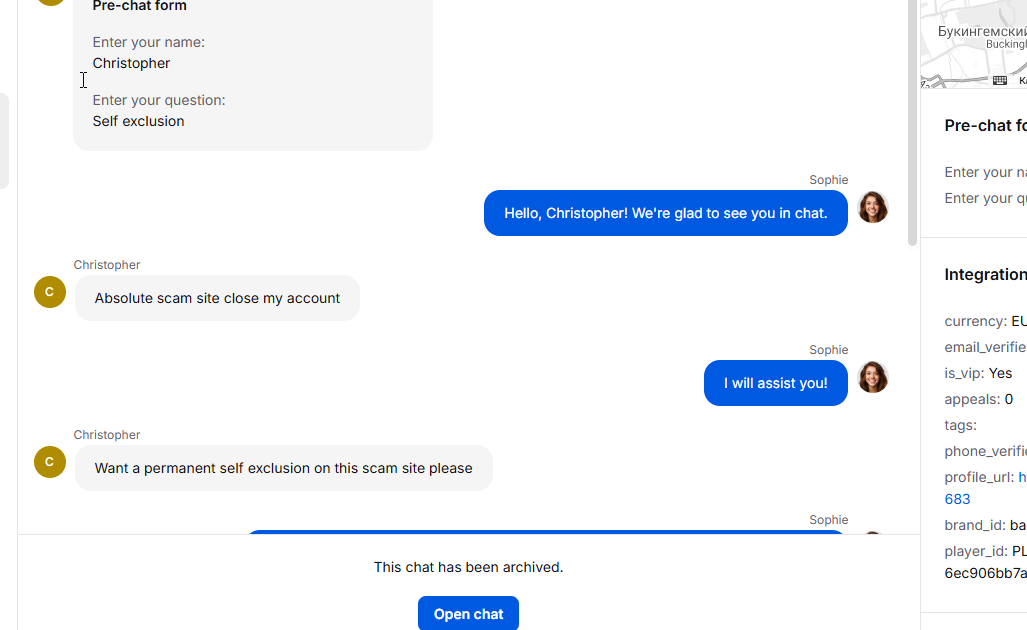Image resolution: width=1027 pixels, height=630 pixels.
Task: Click the 'Self exclusion' answer in pre-chat form
Action: [138, 121]
